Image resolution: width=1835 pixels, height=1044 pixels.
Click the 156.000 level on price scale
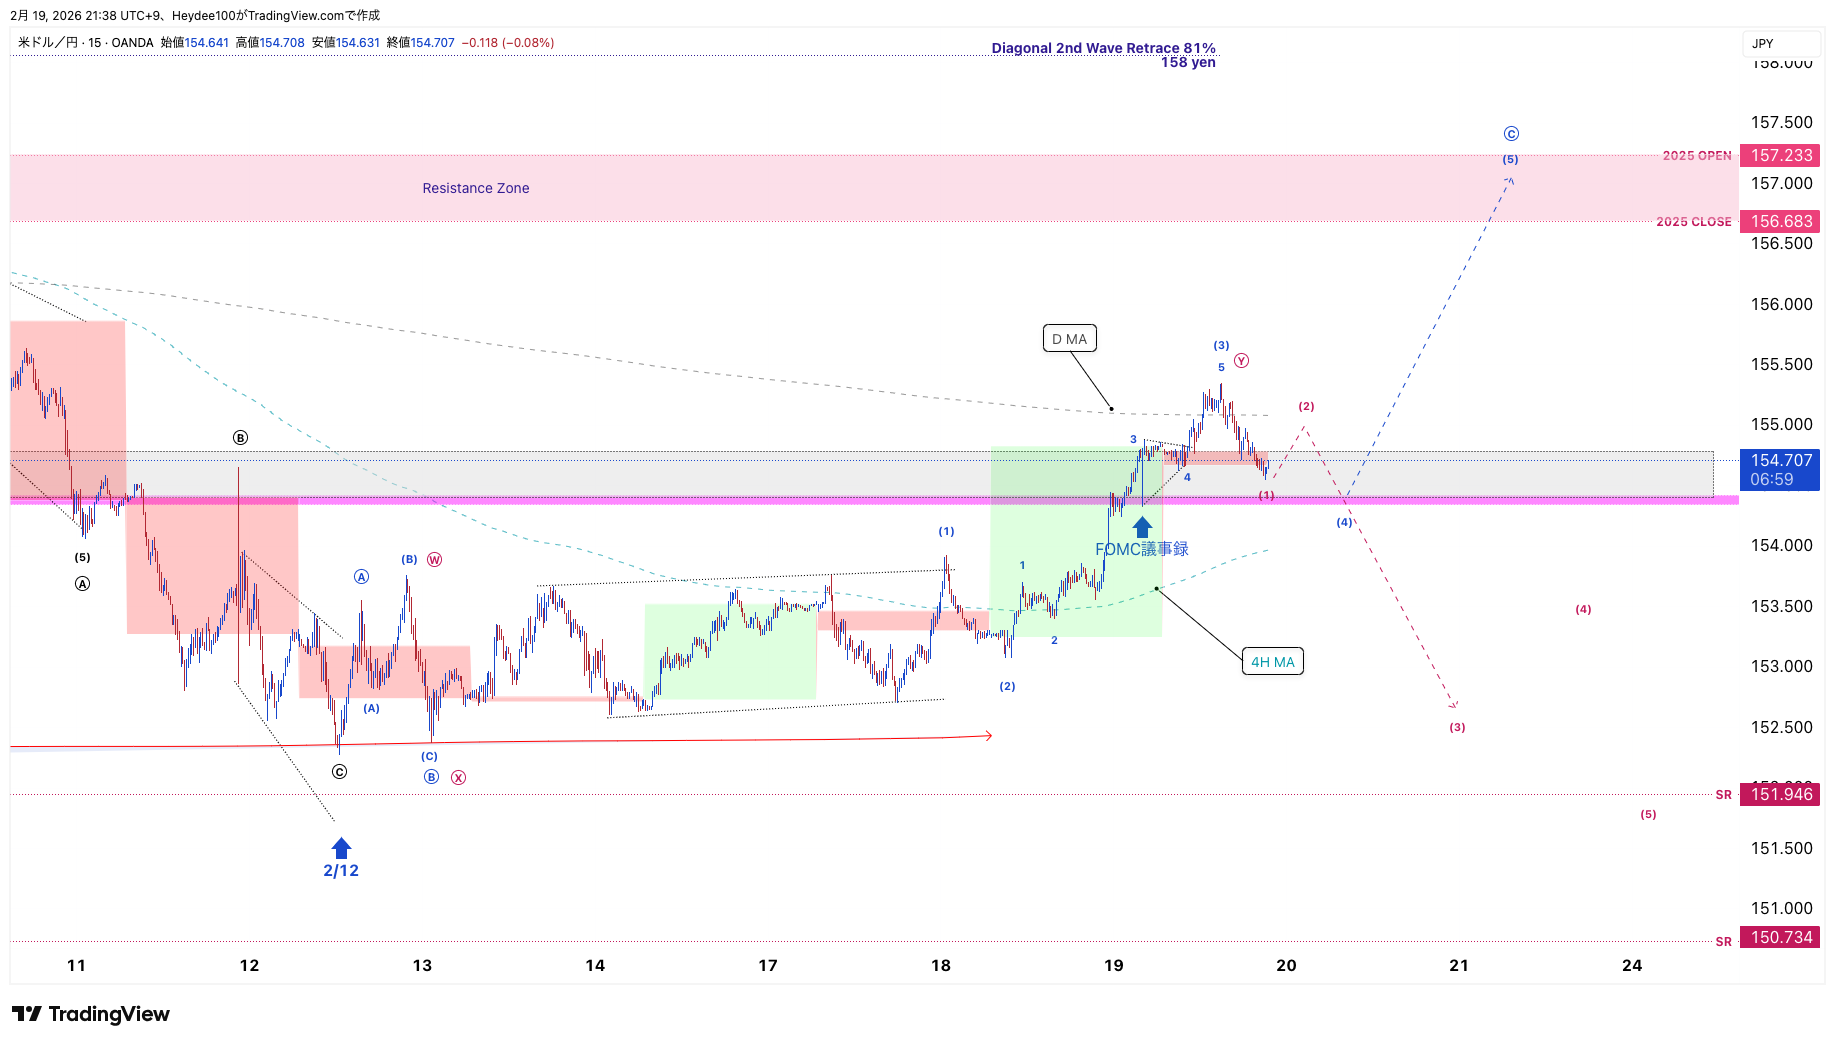pyautogui.click(x=1781, y=304)
